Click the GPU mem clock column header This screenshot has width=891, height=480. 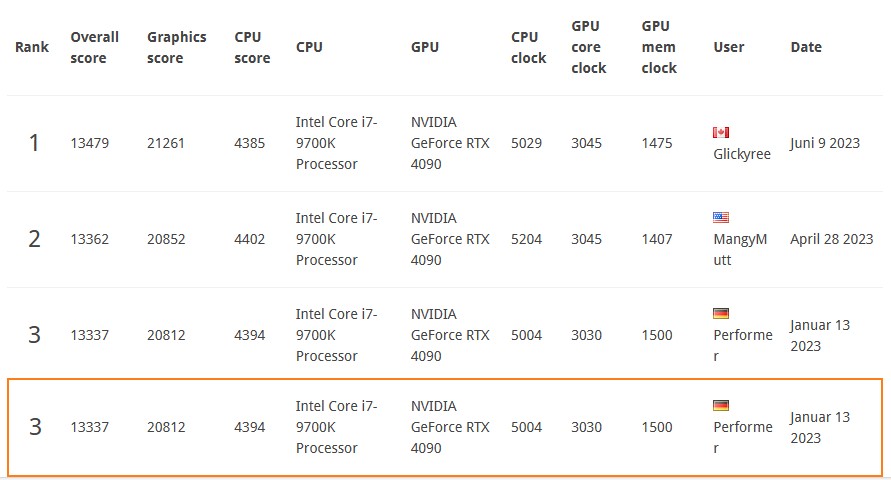tap(659, 47)
